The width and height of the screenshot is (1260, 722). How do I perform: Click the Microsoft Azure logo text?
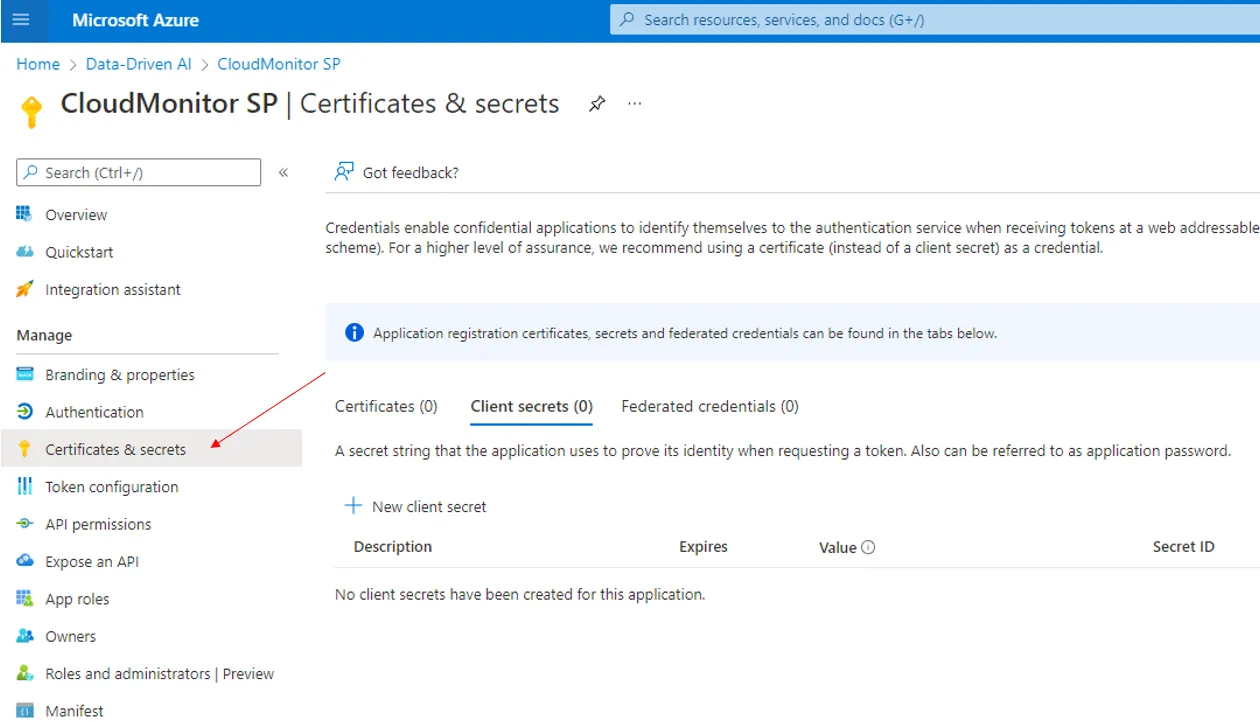[x=135, y=20]
